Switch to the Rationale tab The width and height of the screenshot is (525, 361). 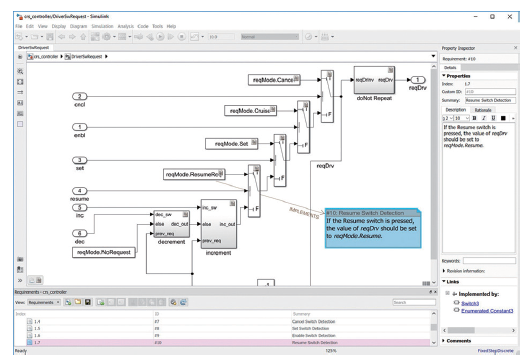(x=483, y=110)
